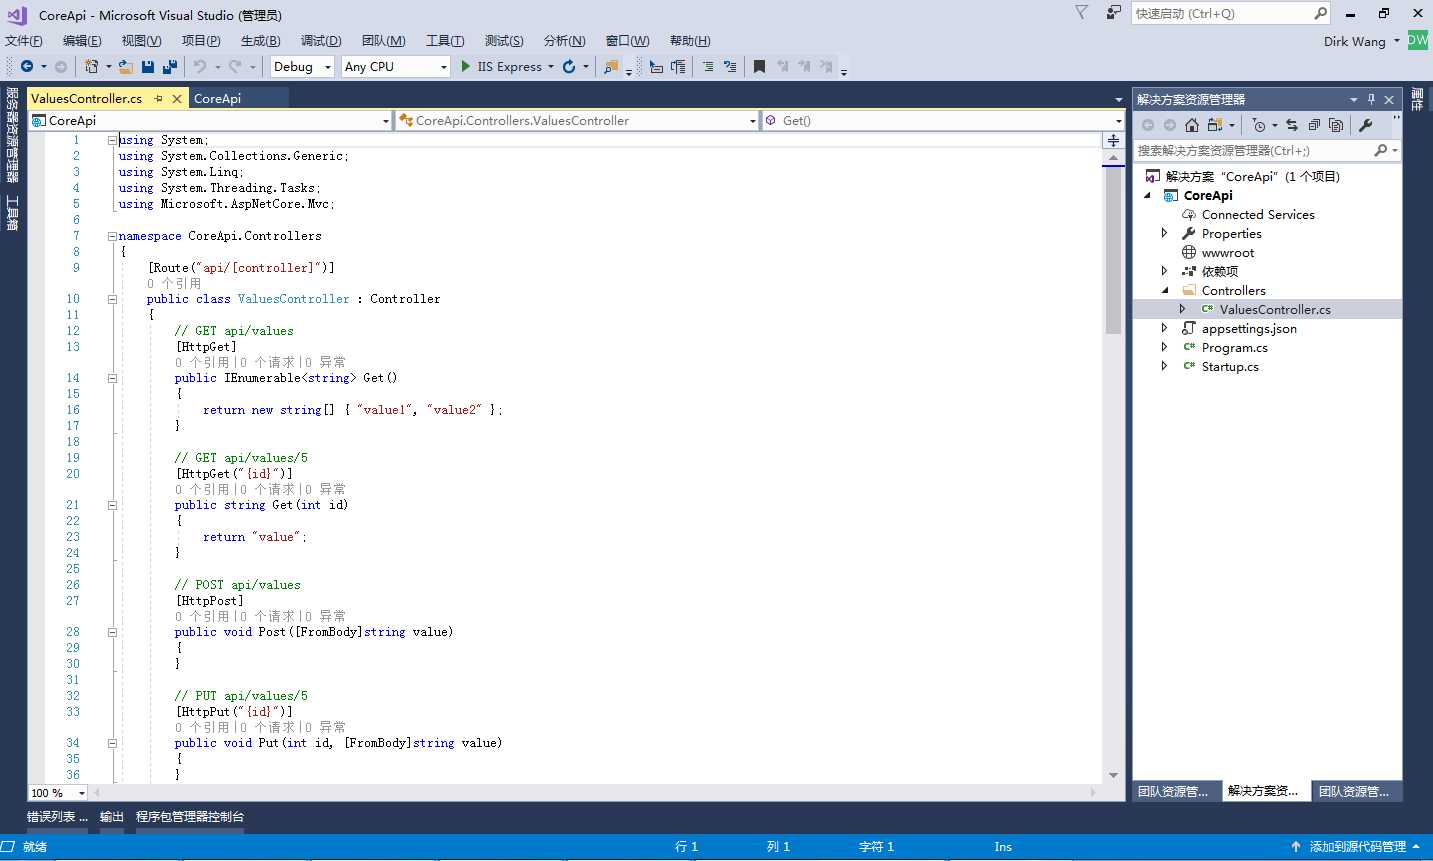The image size is (1433, 861).
Task: Save the current file with the single-disk icon
Action: pos(148,66)
